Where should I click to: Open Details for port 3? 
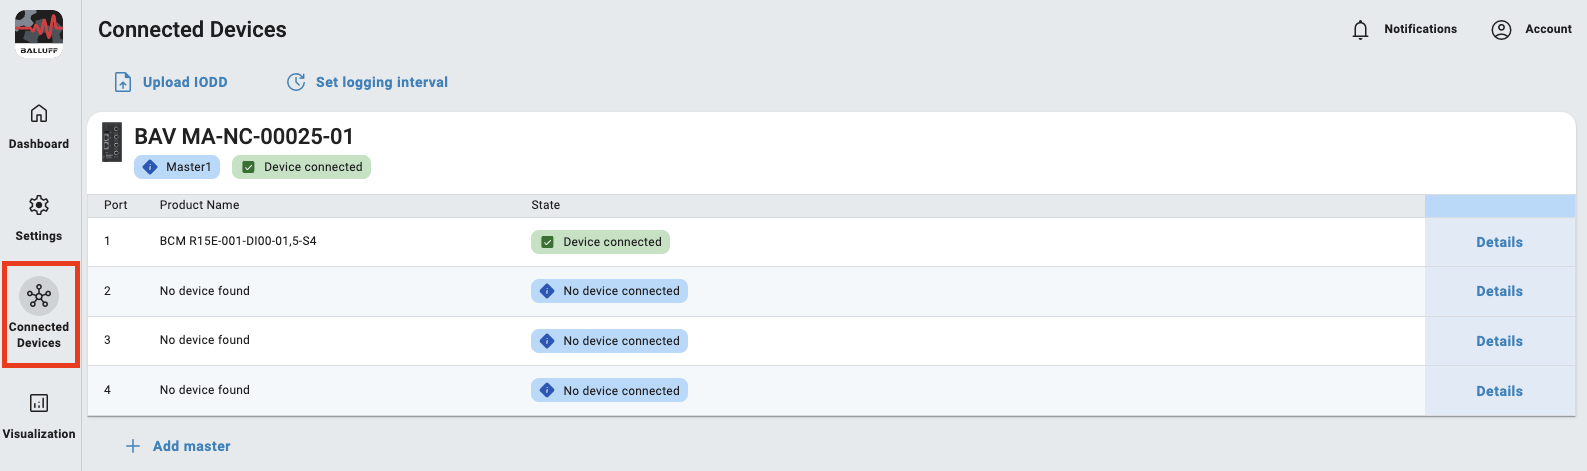(1499, 341)
